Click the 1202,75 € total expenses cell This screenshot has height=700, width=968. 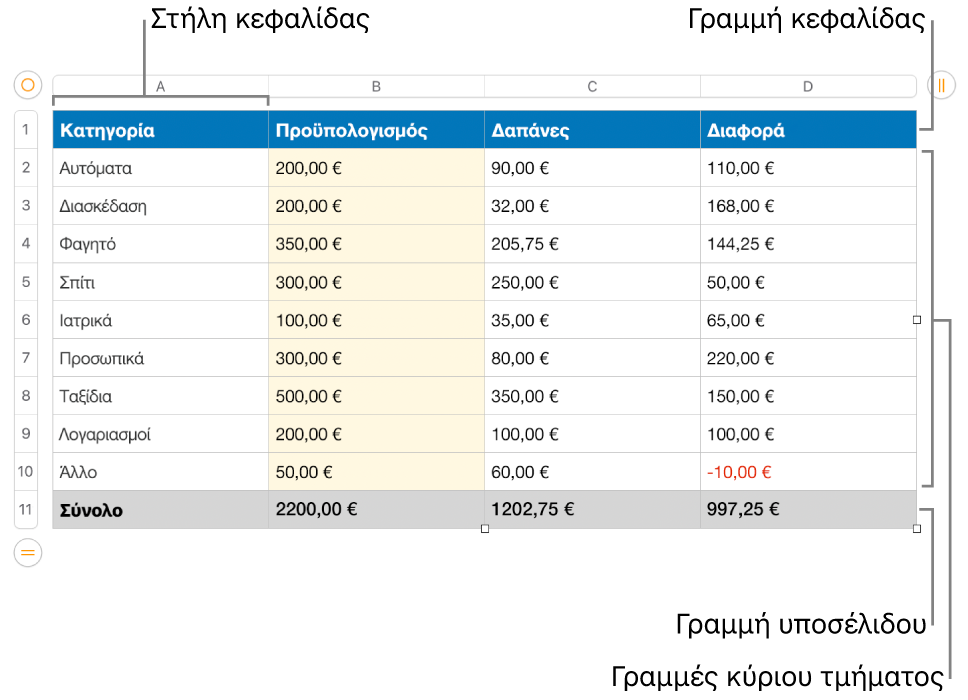[592, 510]
